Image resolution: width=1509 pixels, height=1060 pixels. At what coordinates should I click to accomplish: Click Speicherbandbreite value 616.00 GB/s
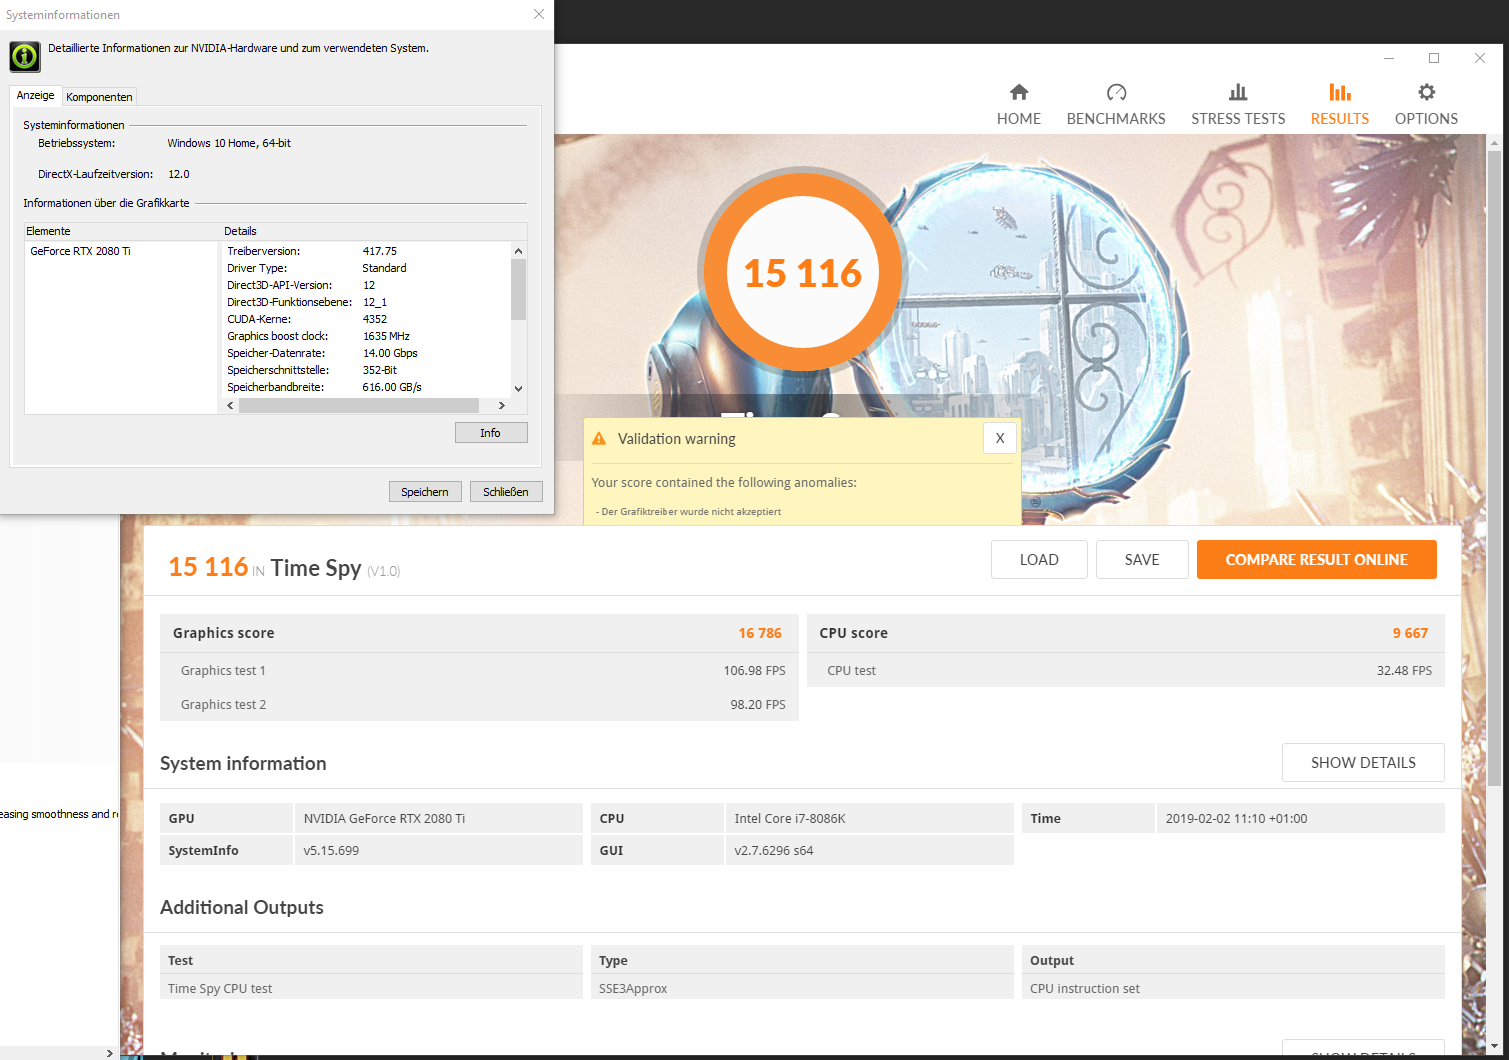point(392,387)
